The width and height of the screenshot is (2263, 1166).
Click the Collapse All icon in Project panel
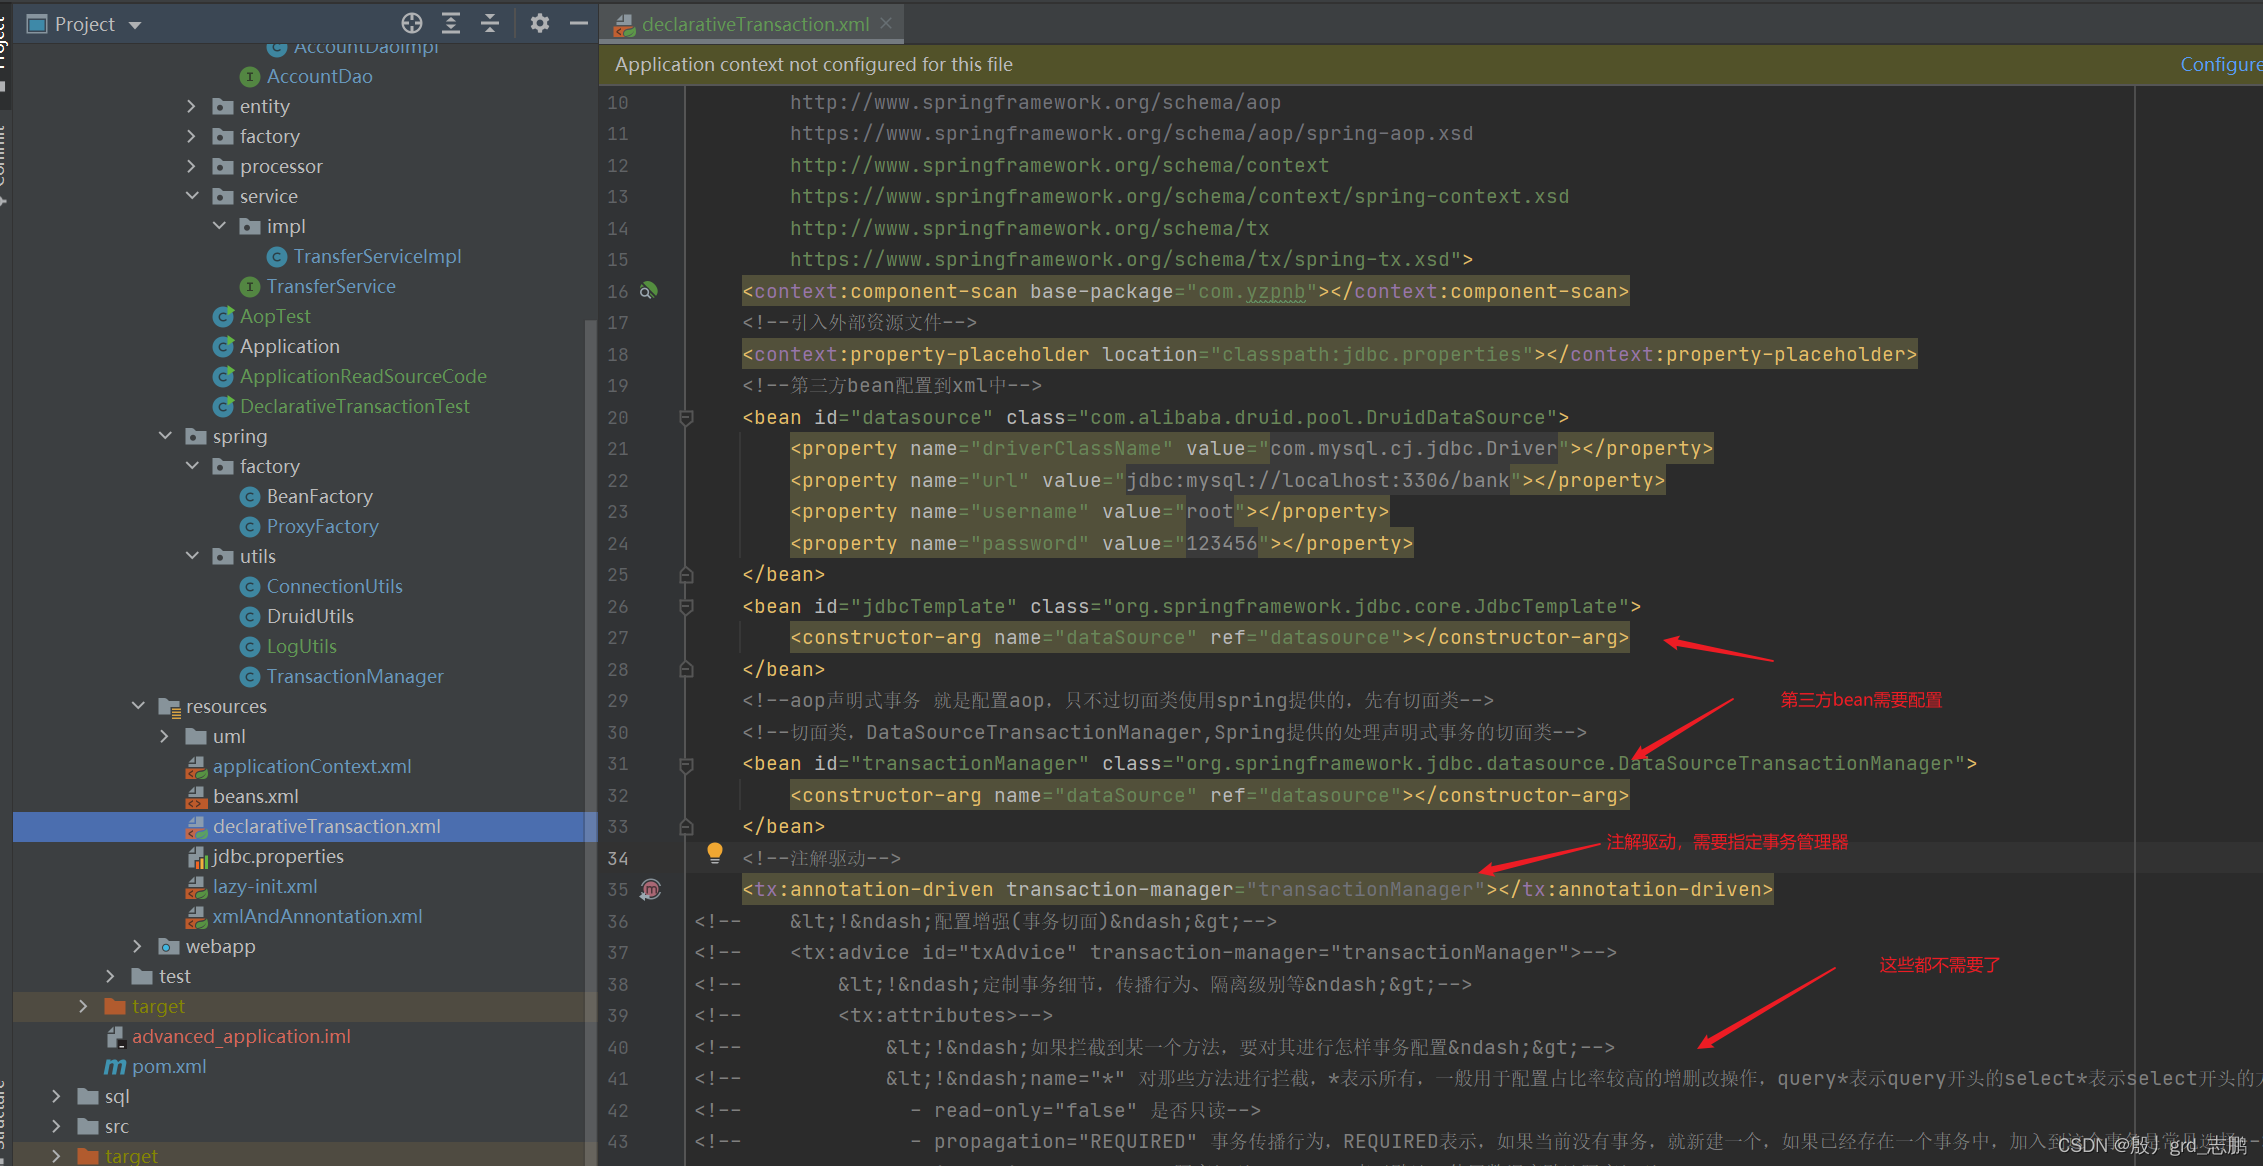tap(490, 23)
